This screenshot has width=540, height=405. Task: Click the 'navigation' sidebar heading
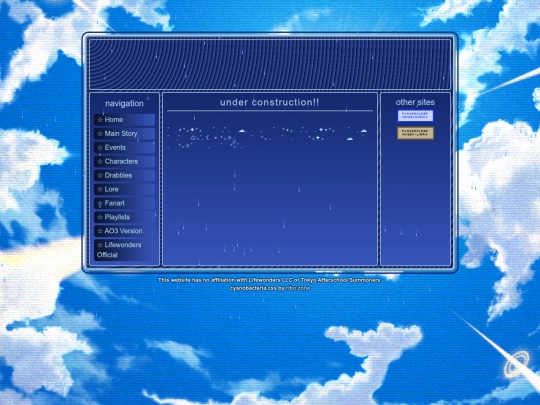pos(124,104)
